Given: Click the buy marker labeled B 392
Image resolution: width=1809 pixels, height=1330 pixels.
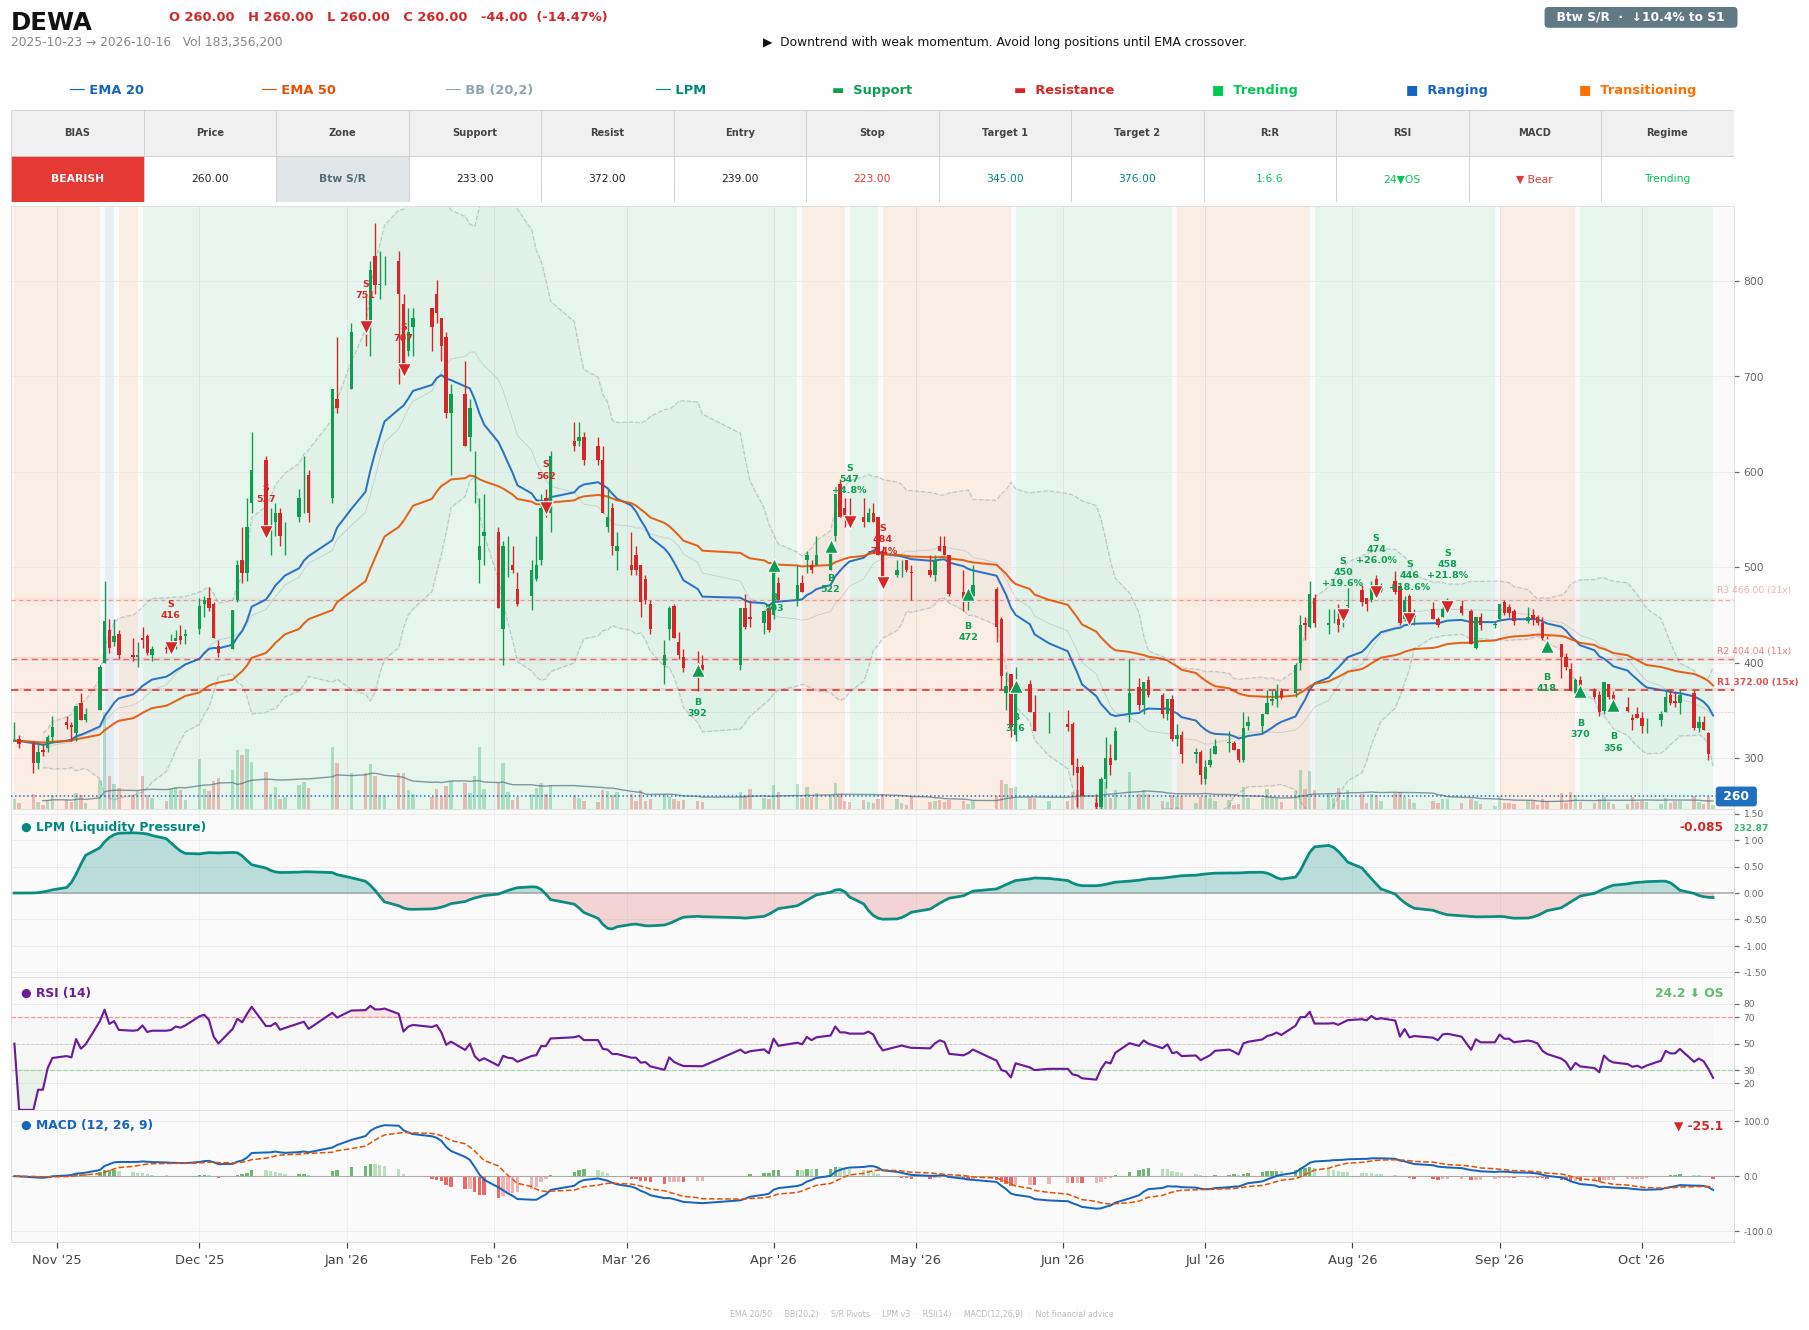Looking at the screenshot, I should click(x=698, y=672).
